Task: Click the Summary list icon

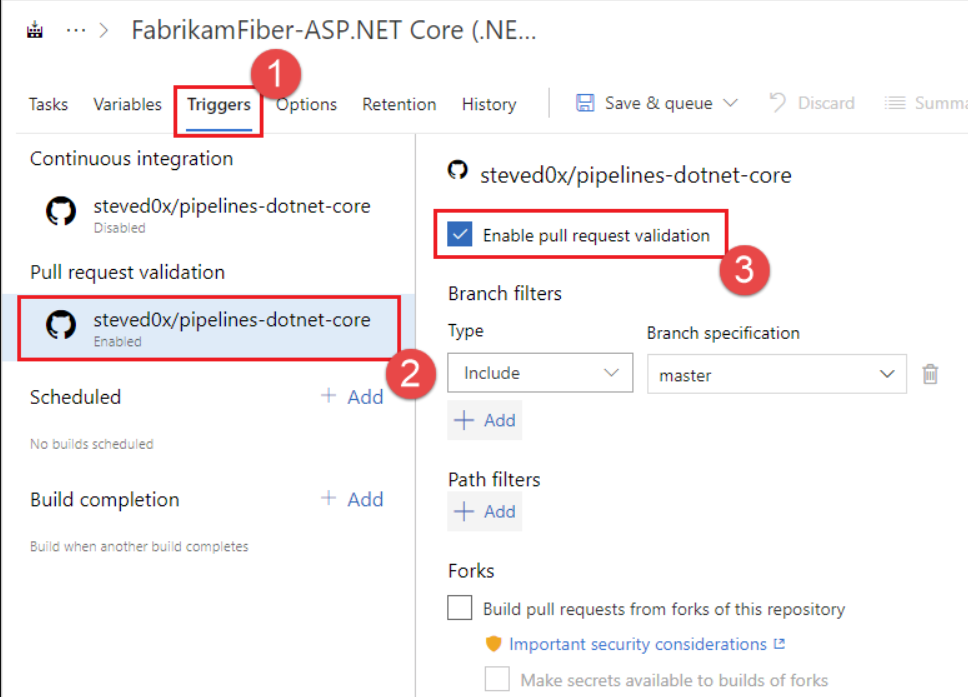Action: pyautogui.click(x=895, y=102)
